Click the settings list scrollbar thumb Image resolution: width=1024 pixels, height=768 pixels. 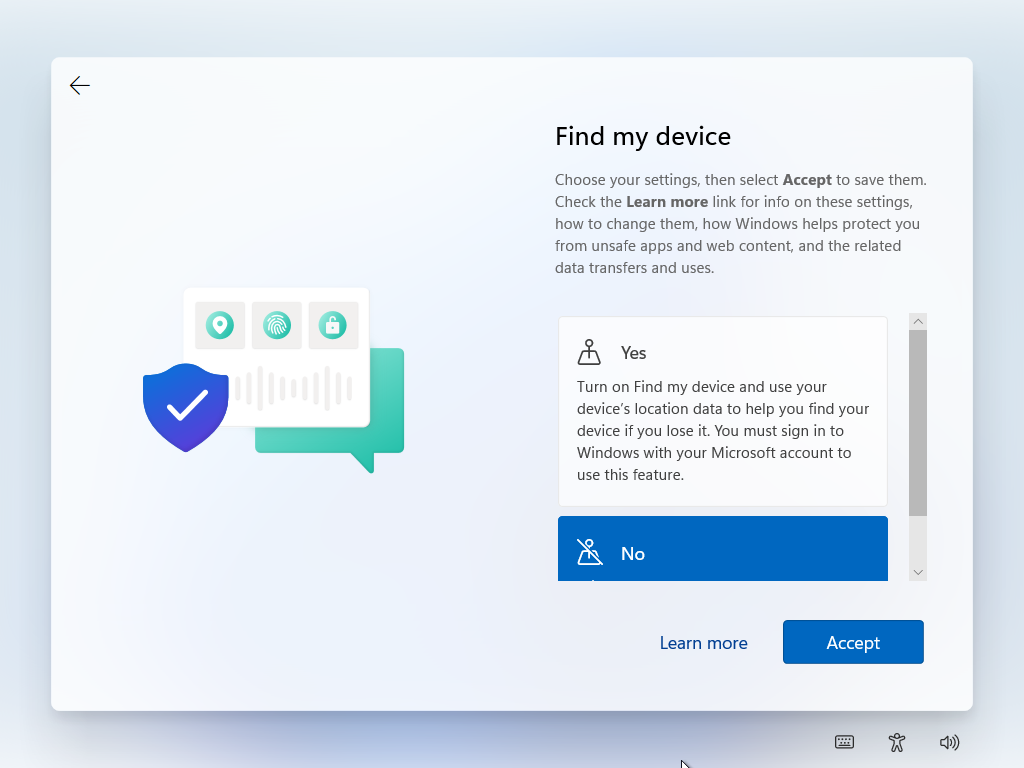pyautogui.click(x=918, y=423)
